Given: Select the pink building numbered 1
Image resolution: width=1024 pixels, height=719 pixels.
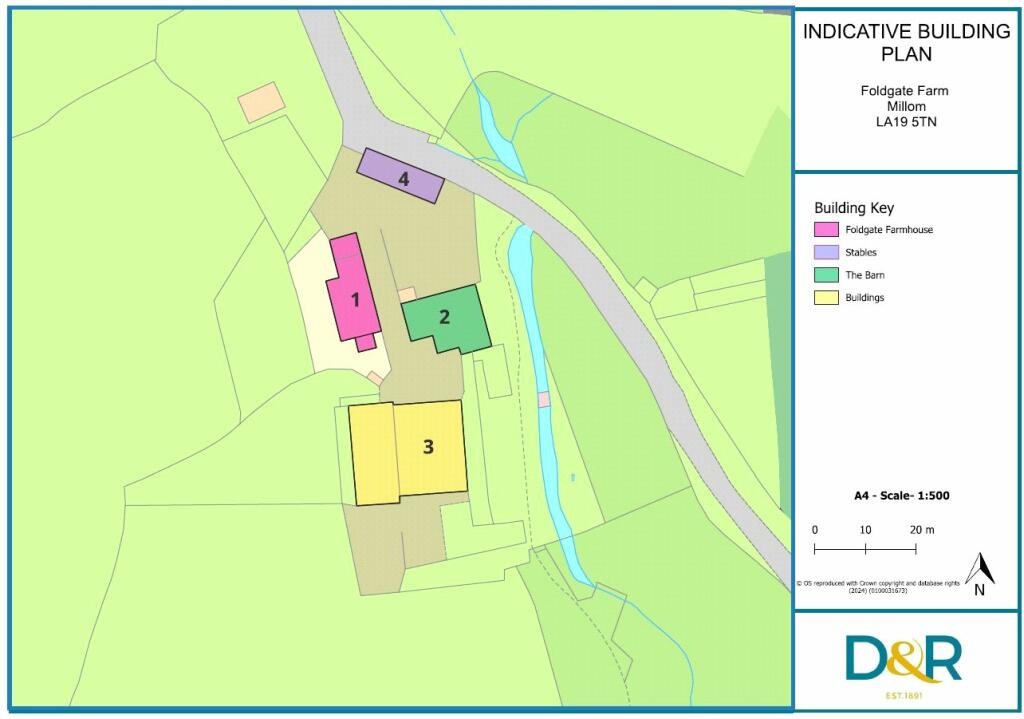Looking at the screenshot, I should tap(353, 297).
